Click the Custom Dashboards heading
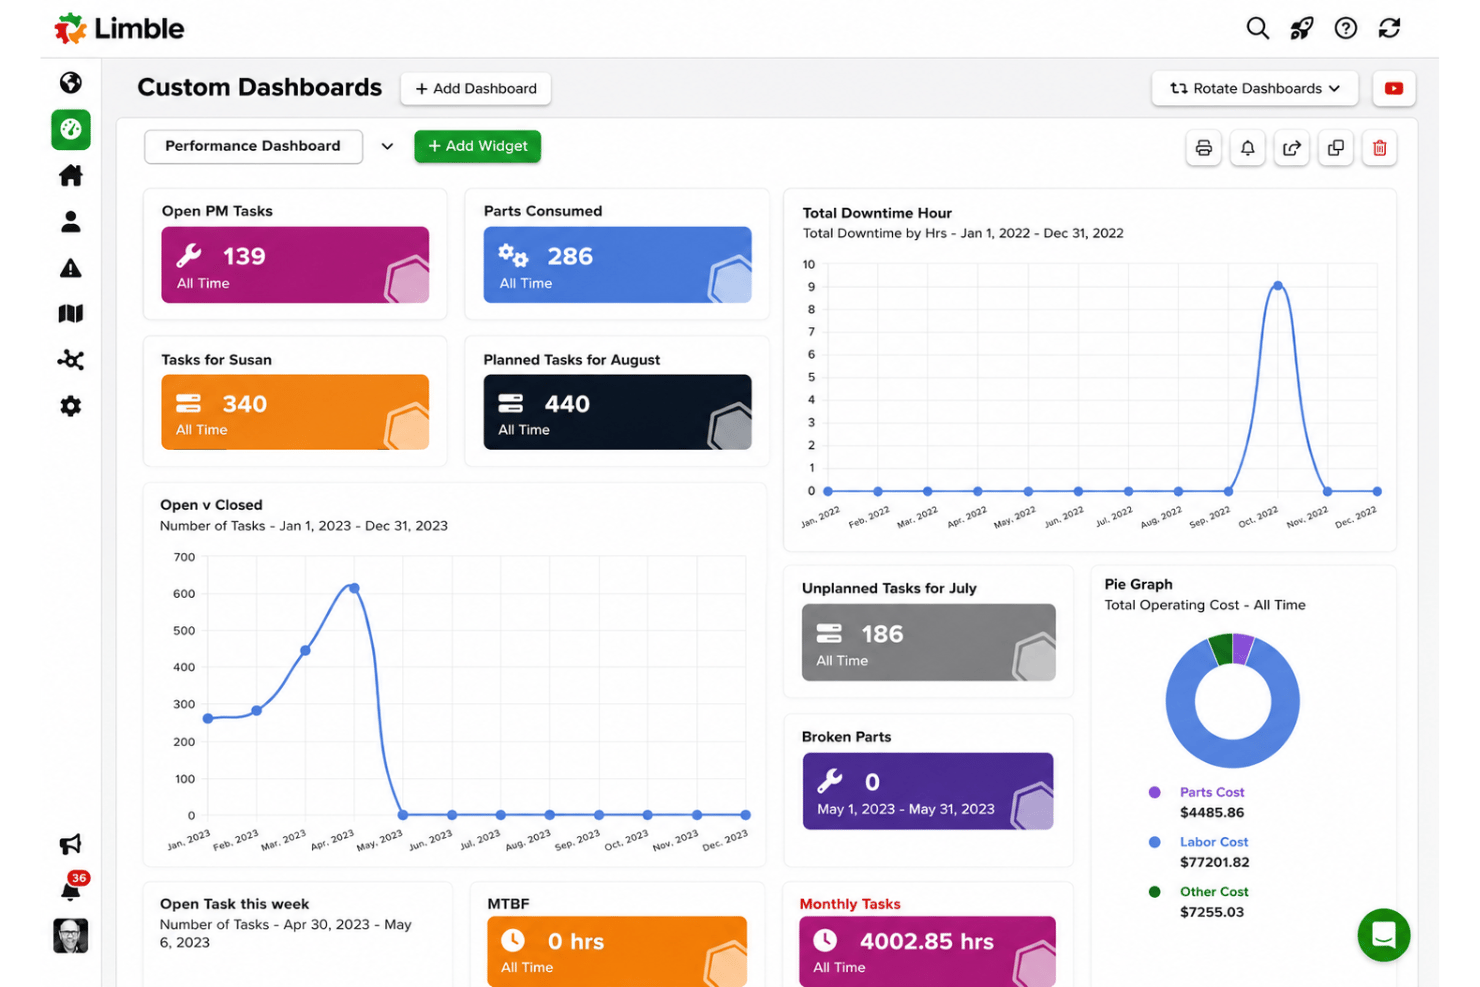The width and height of the screenshot is (1480, 987). [x=259, y=88]
